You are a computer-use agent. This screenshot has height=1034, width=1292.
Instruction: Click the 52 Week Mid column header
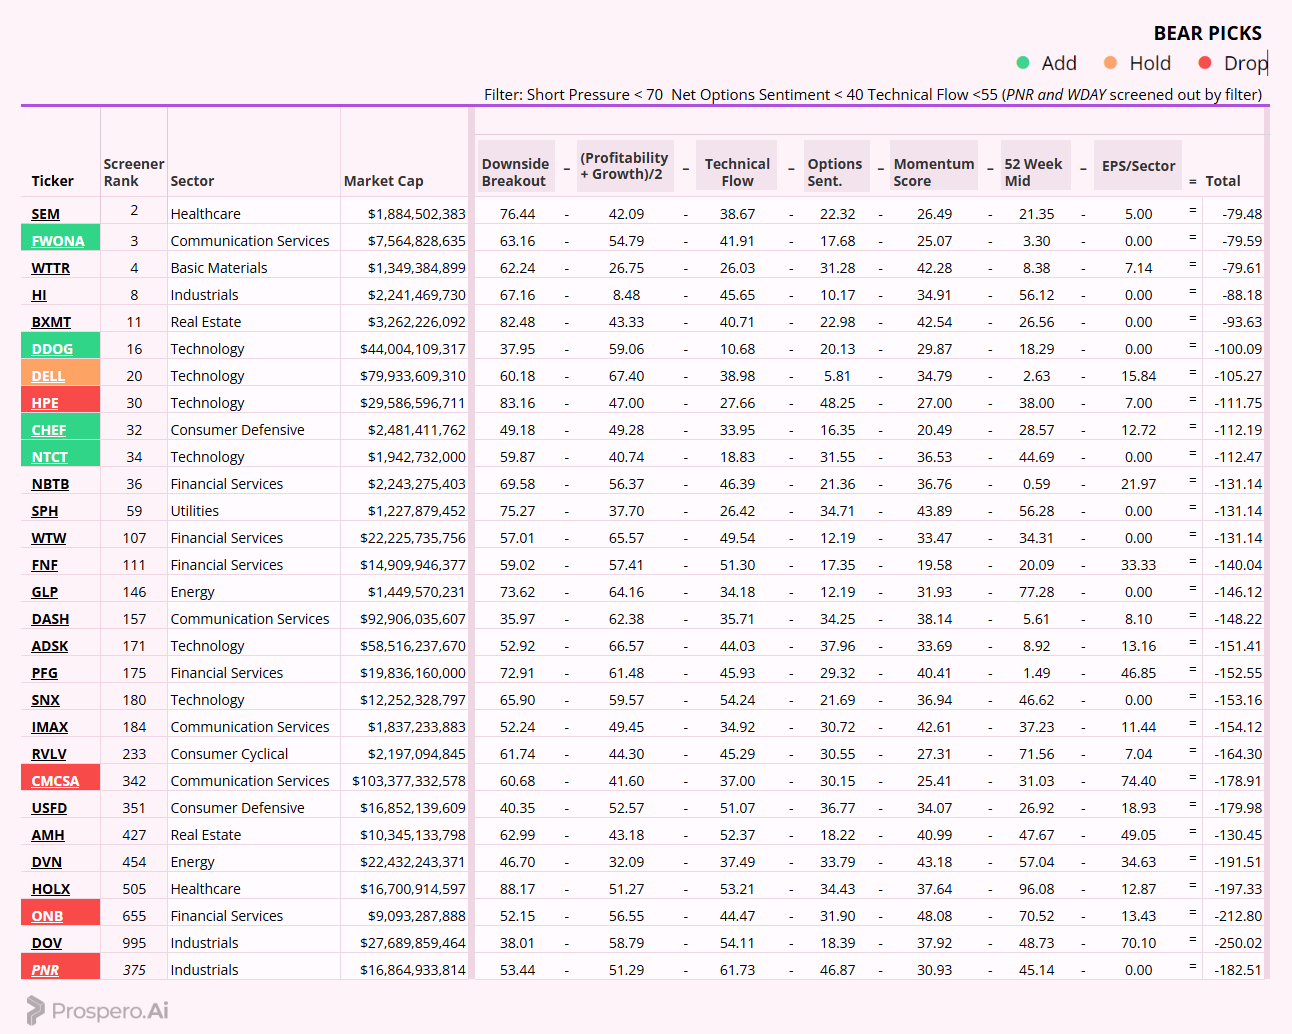(1033, 172)
